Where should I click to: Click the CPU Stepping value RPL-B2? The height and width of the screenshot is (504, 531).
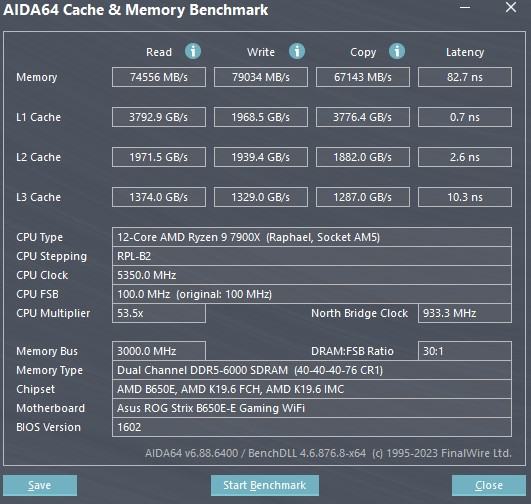click(x=312, y=256)
